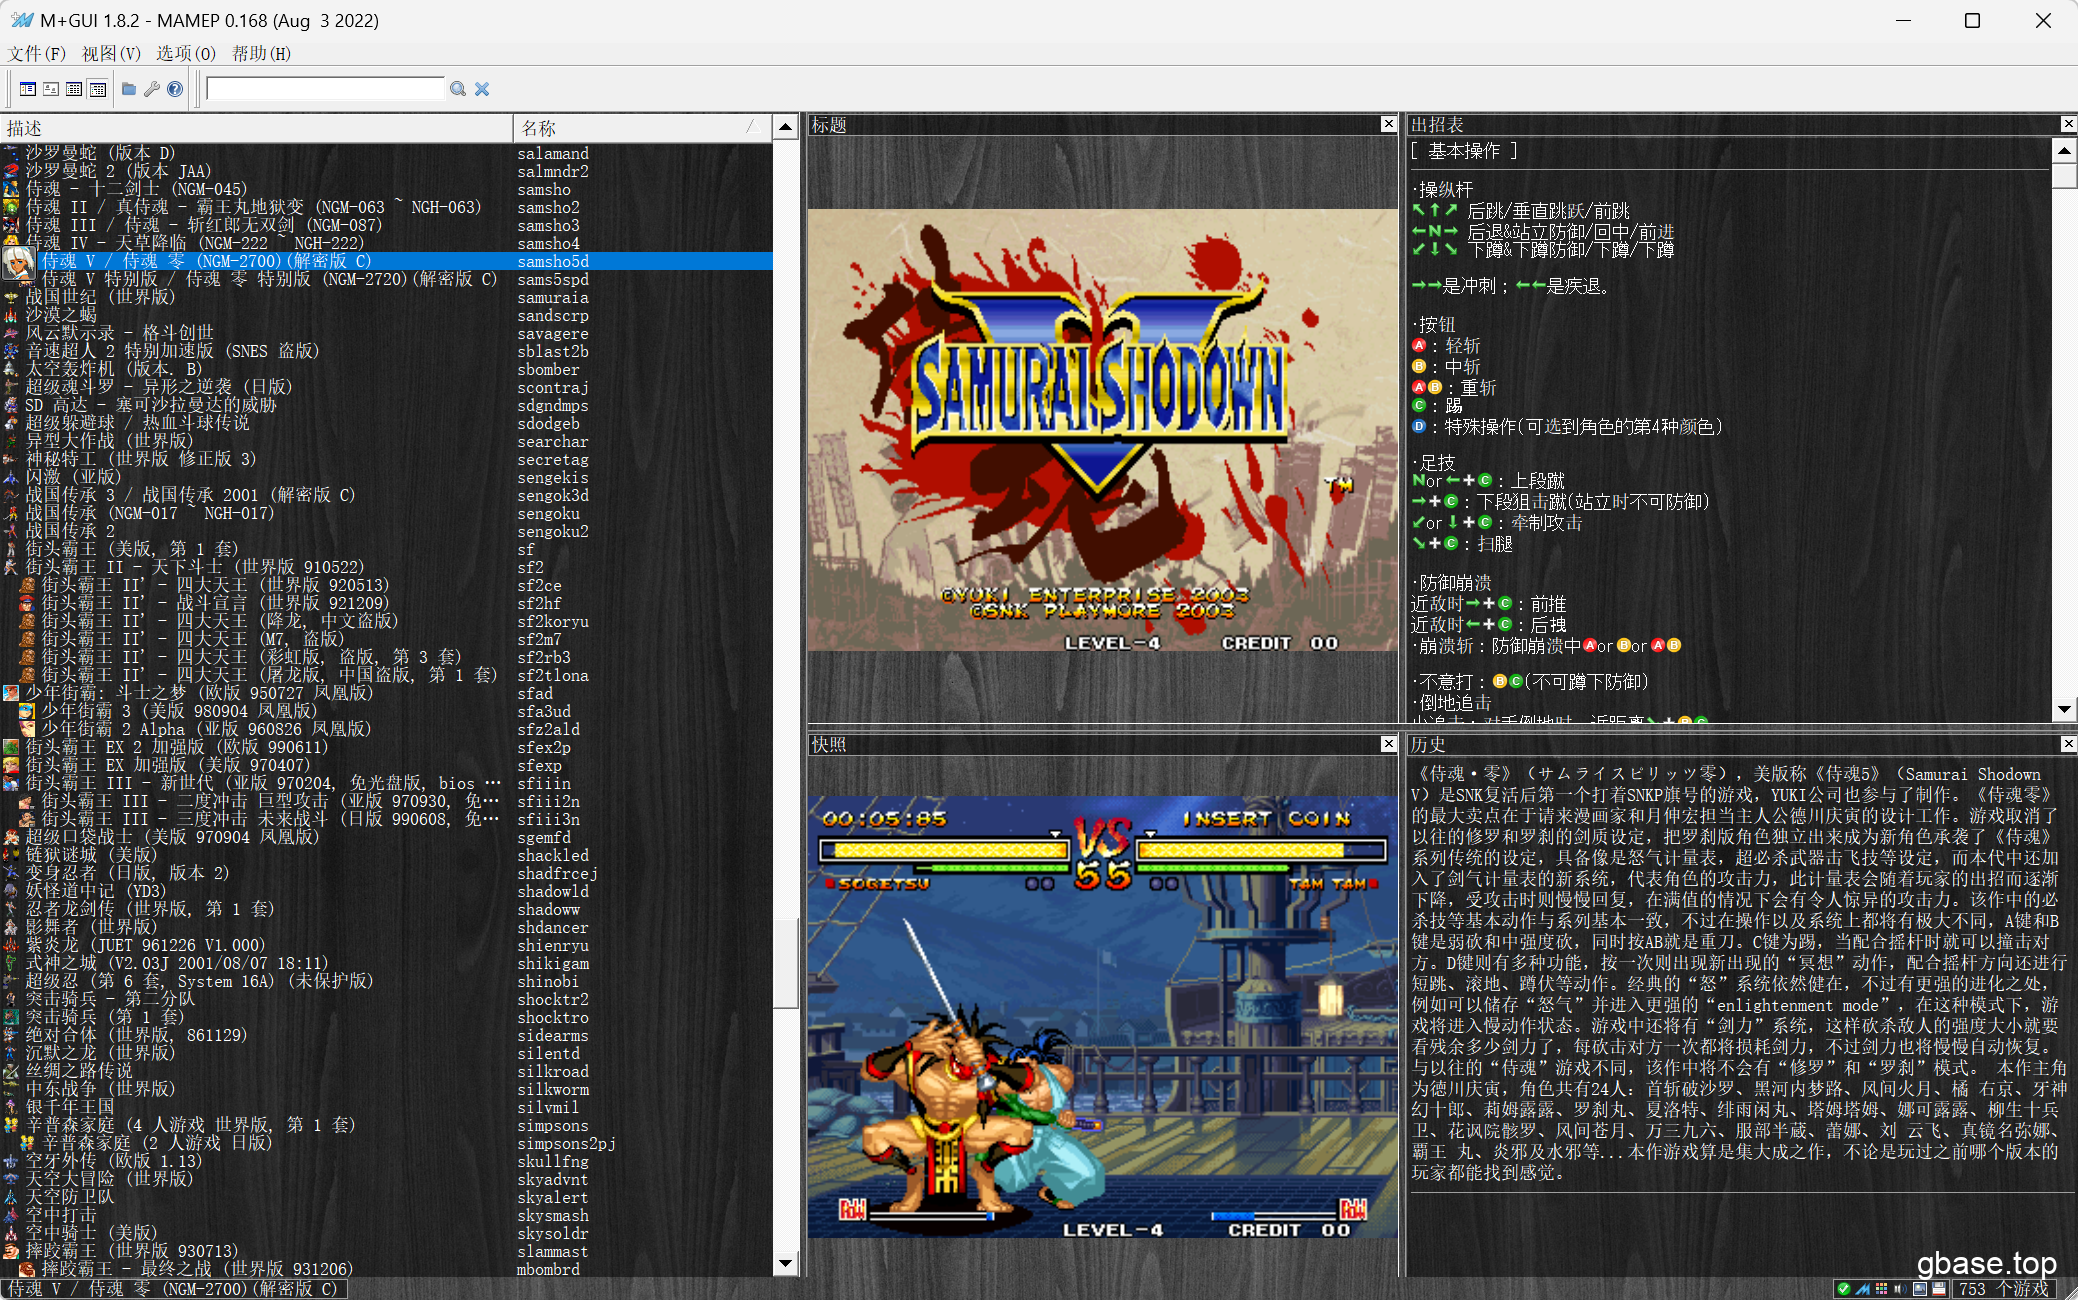This screenshot has width=2078, height=1300.
Task: Click the green checkmark status icon
Action: (x=1843, y=1289)
